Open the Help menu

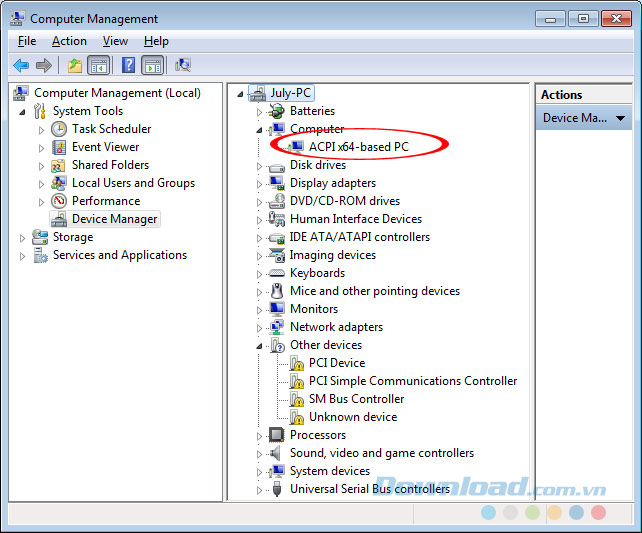coord(156,41)
